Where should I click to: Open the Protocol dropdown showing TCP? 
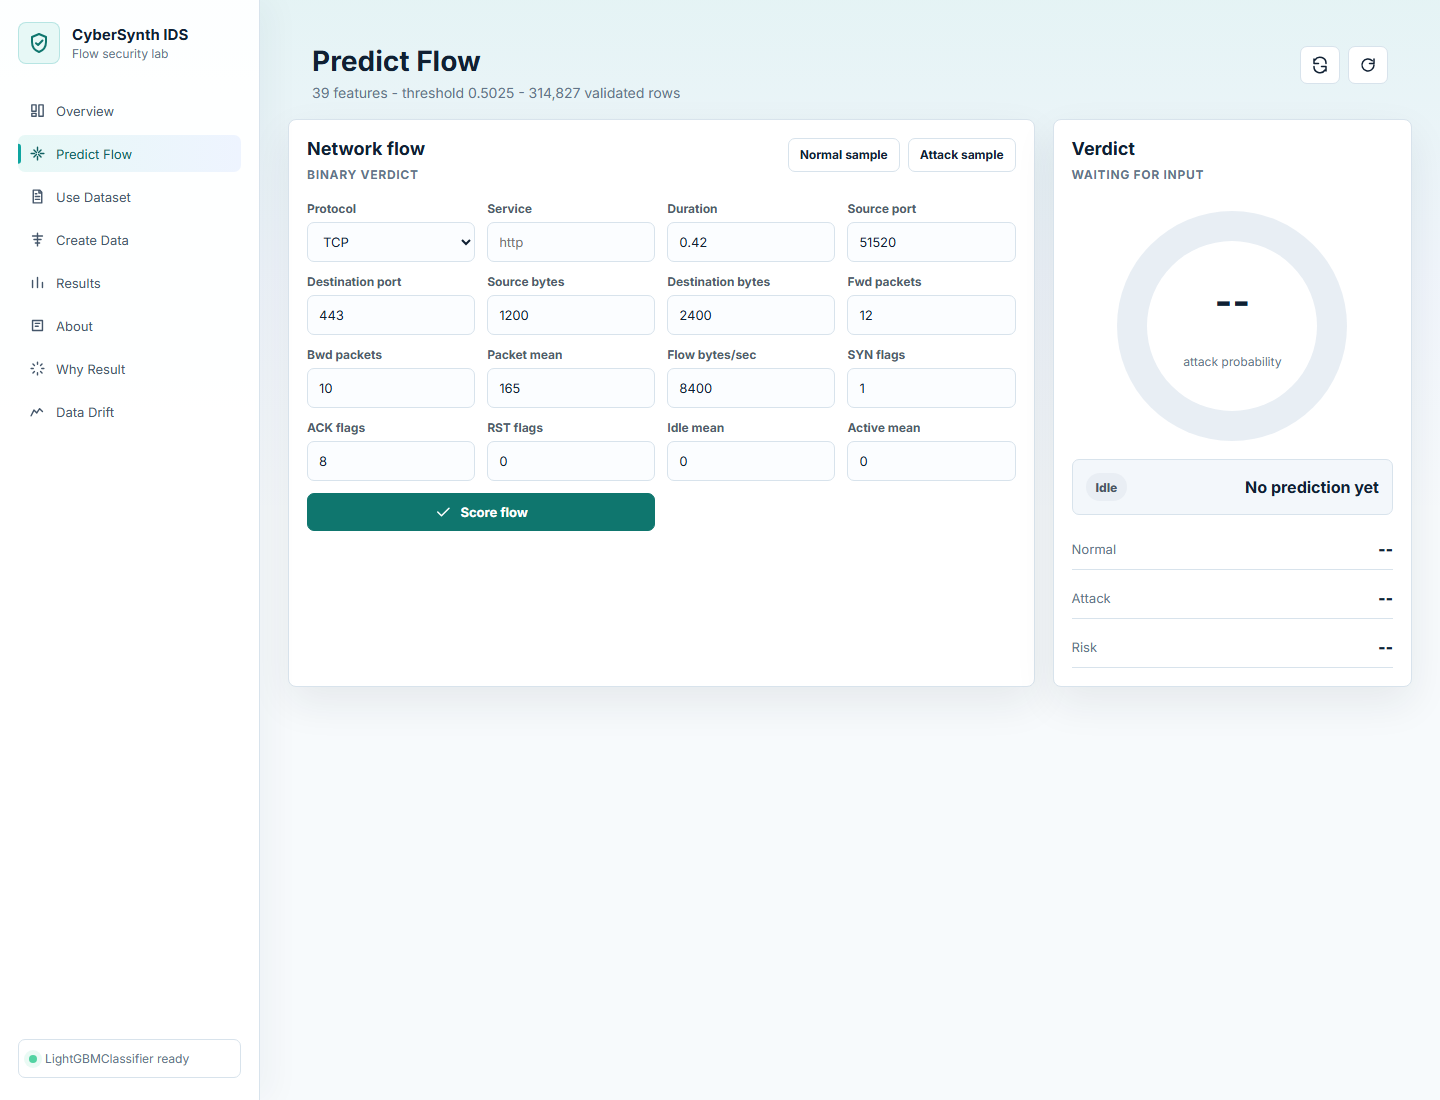(391, 242)
